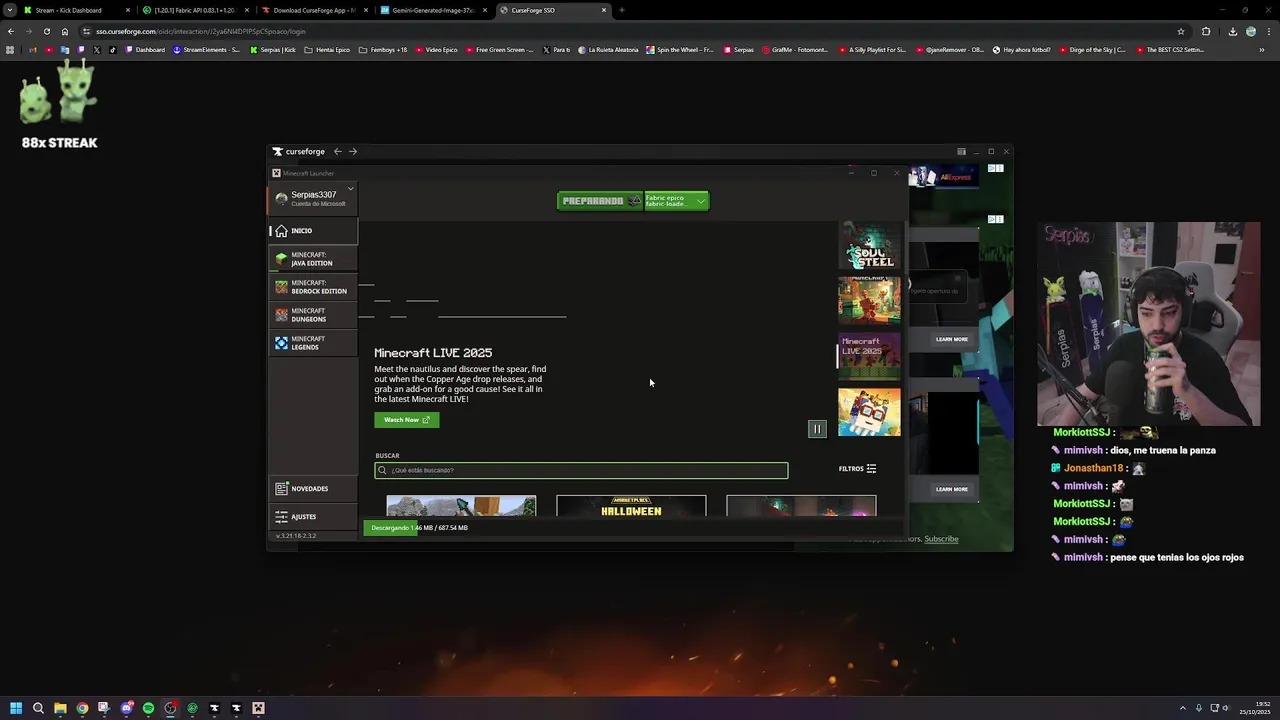Image resolution: width=1280 pixels, height=720 pixels.
Task: Open a new browser tab
Action: tap(622, 10)
